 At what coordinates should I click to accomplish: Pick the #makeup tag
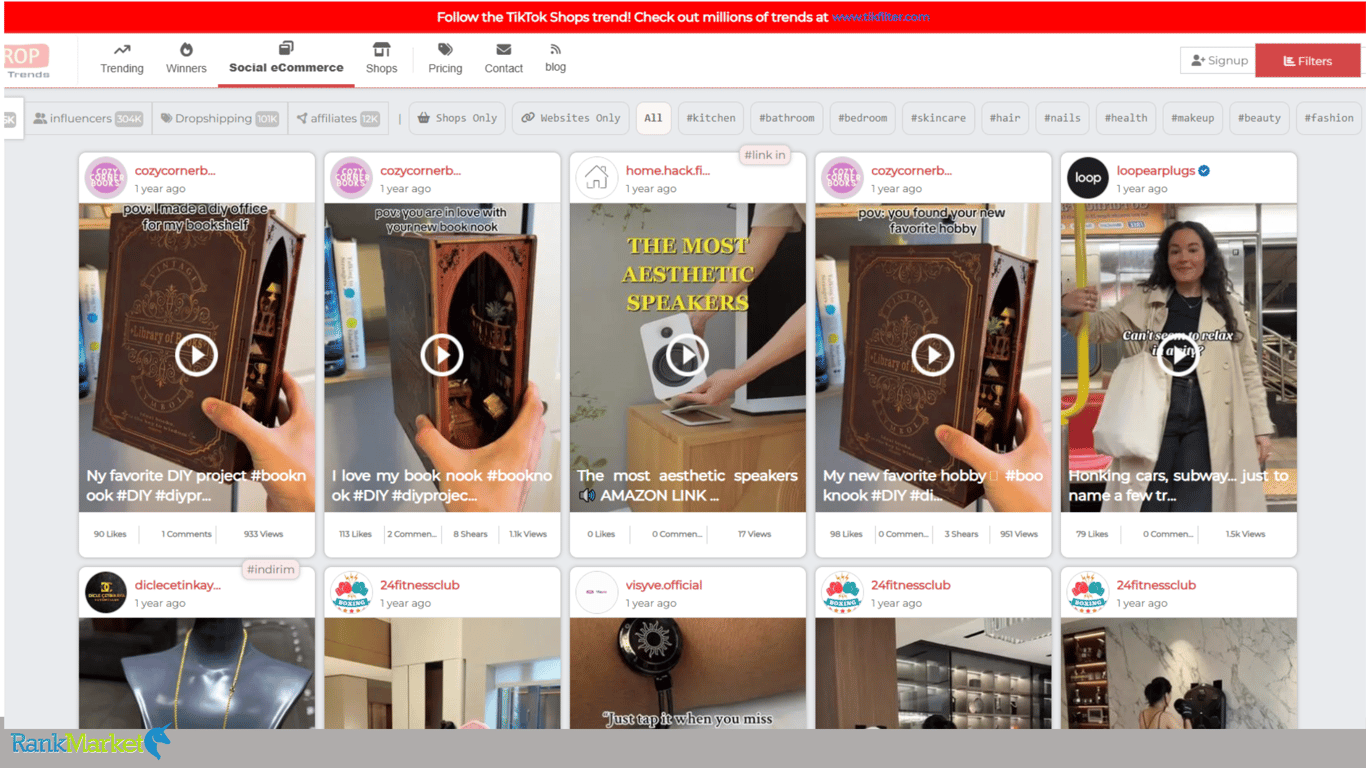[x=1192, y=118]
